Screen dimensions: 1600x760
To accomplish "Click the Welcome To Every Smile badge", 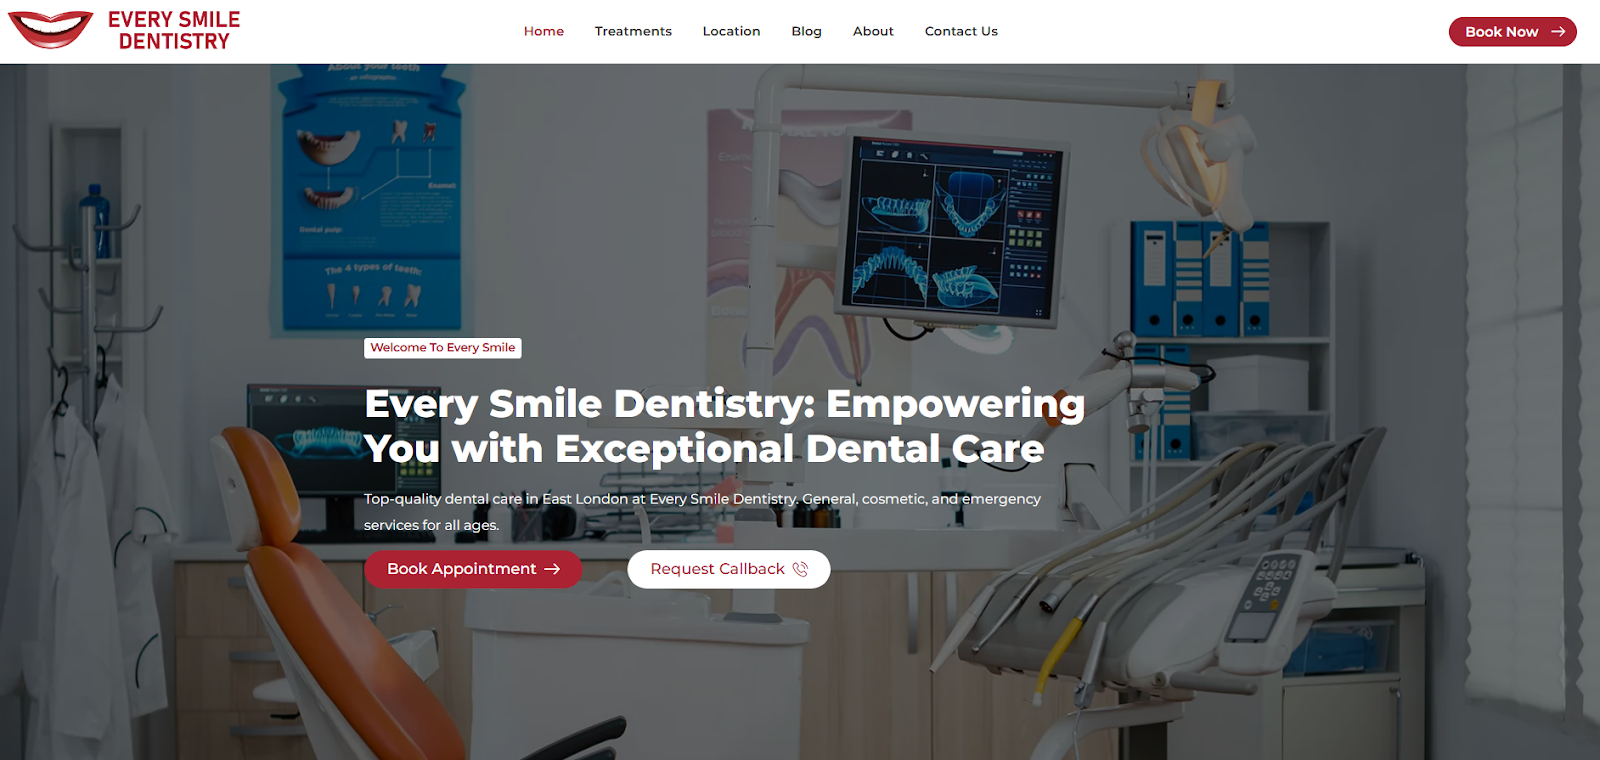I will click(x=443, y=348).
